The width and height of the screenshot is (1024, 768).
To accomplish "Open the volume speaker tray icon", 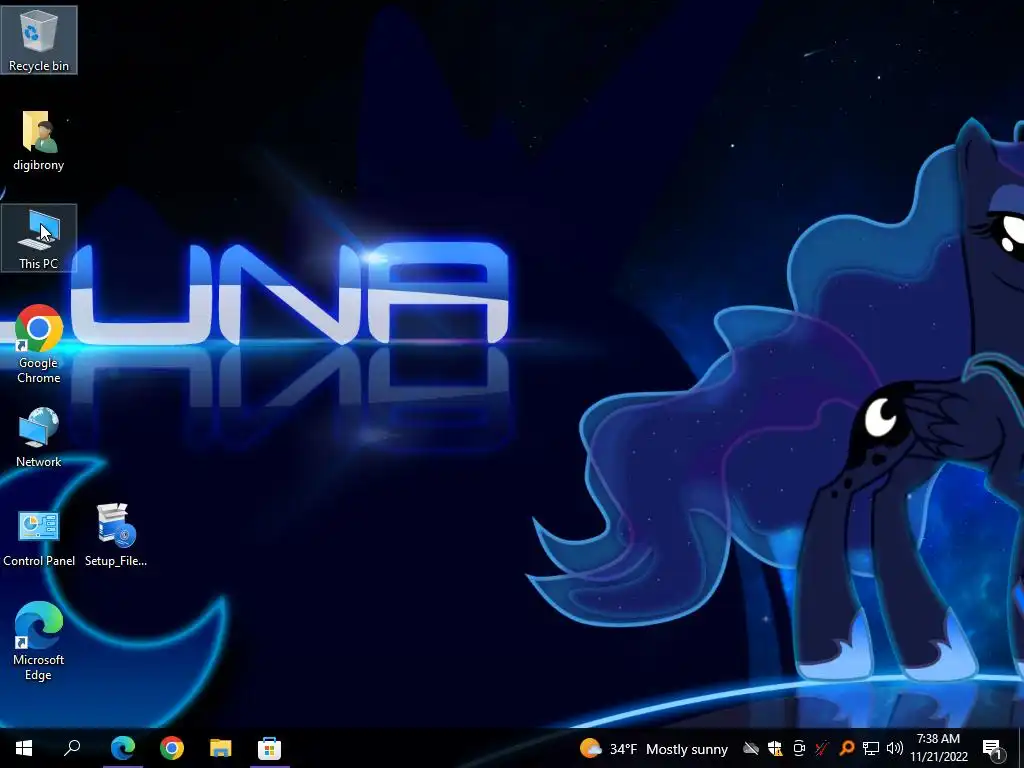I will click(x=895, y=748).
